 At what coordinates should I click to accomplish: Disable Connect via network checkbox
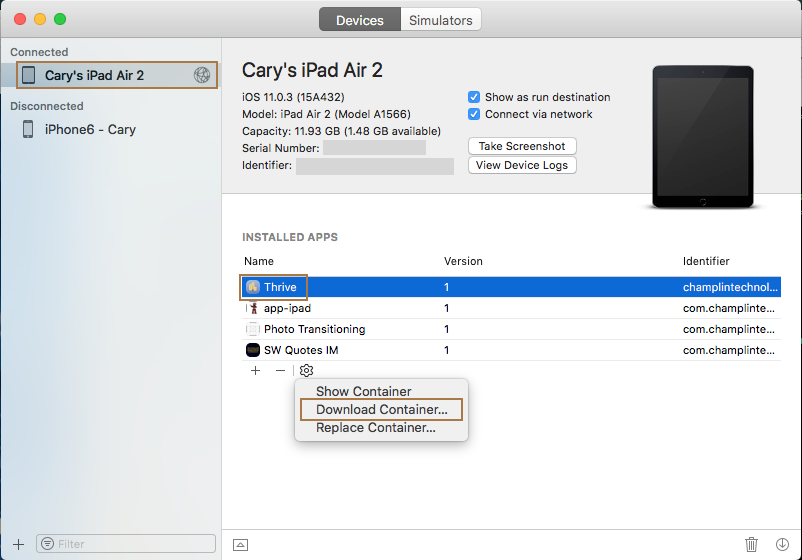pos(474,114)
